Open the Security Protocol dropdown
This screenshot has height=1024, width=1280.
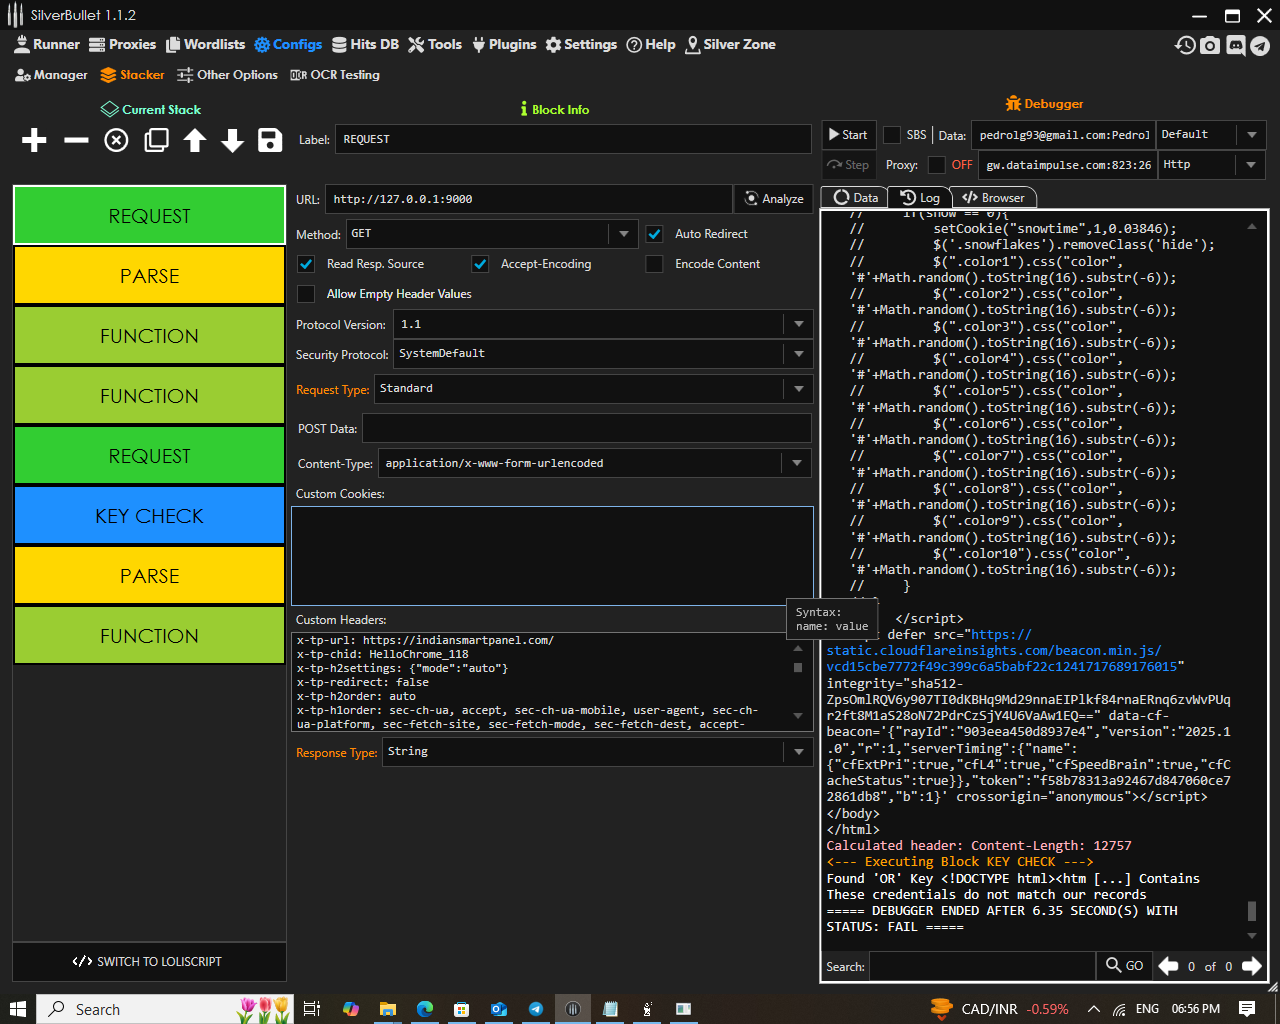(603, 354)
